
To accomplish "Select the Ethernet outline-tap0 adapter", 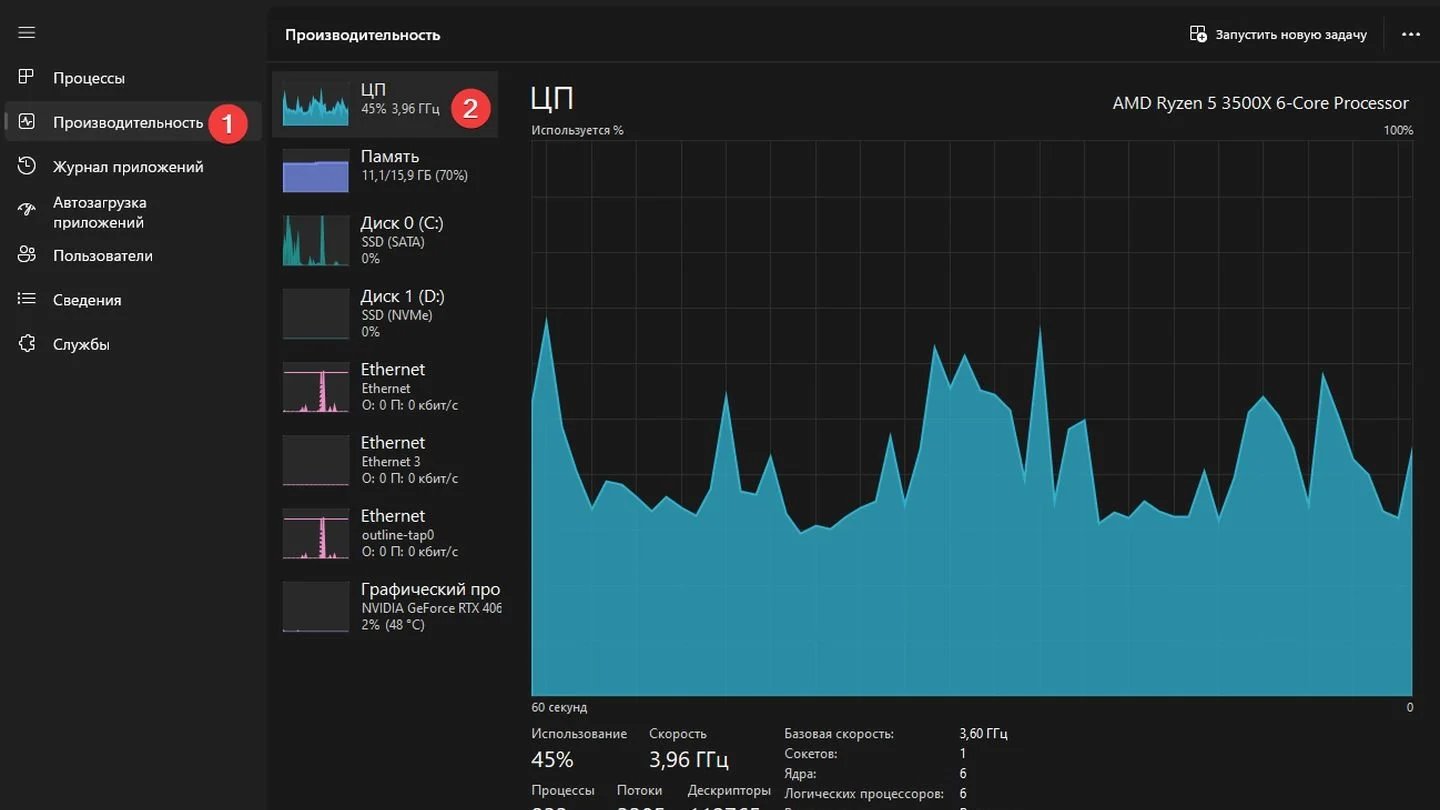I will 385,533.
